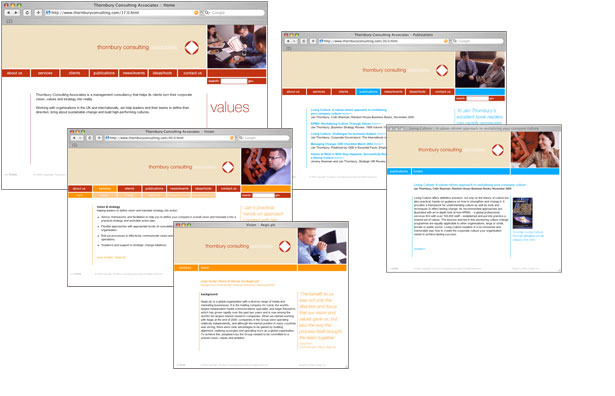Click bookmarks book icon in Home window
Viewport: 615px width, 396px height.
pyautogui.click(x=9, y=21)
